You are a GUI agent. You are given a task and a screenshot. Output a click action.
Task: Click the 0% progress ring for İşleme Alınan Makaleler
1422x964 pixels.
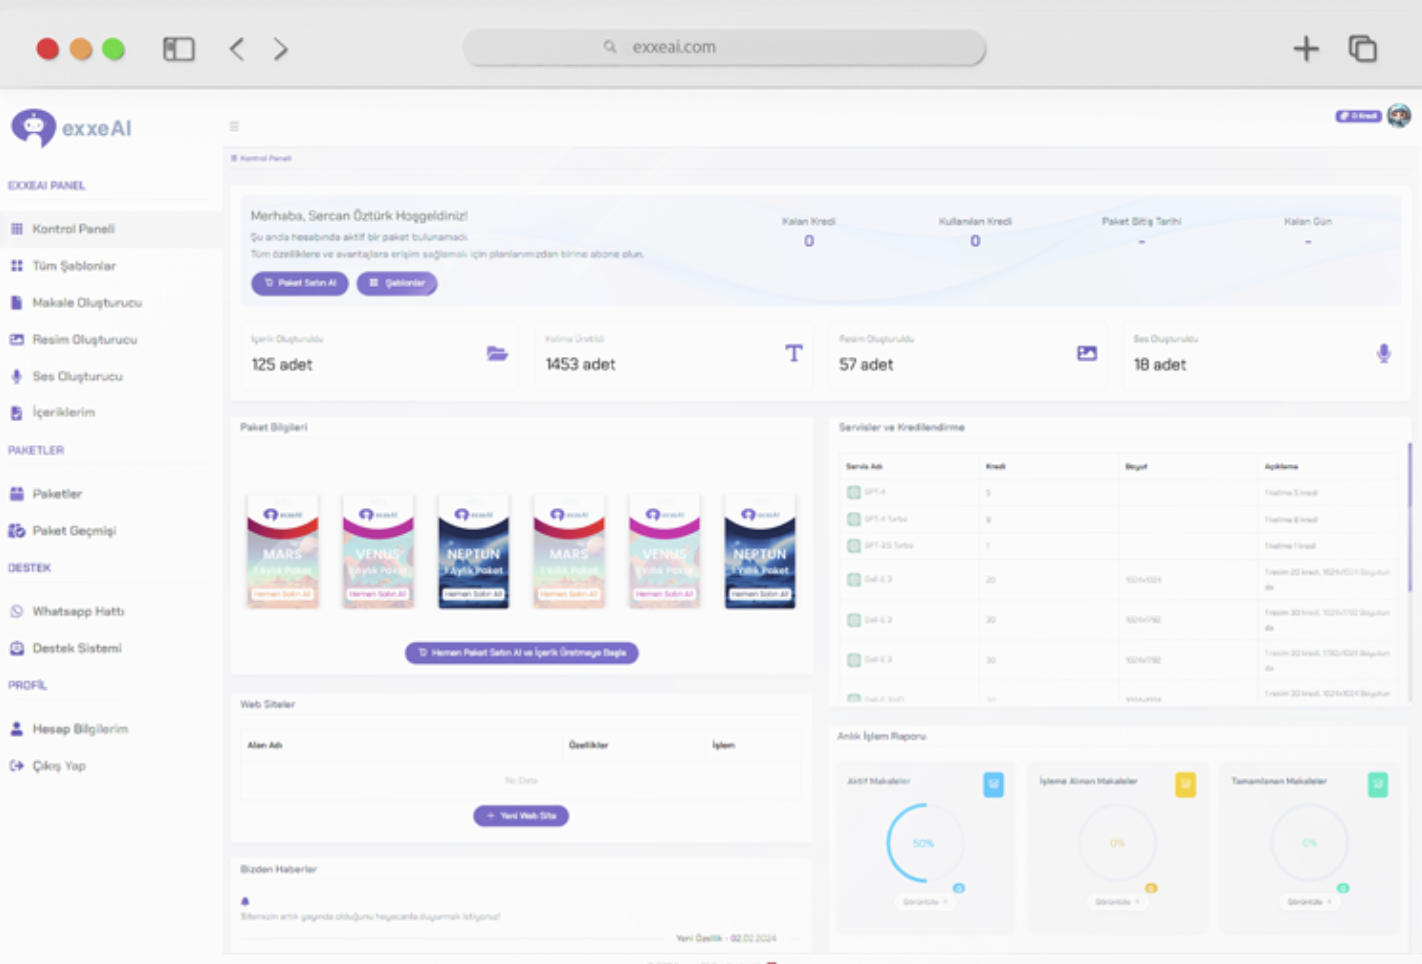coord(1117,843)
